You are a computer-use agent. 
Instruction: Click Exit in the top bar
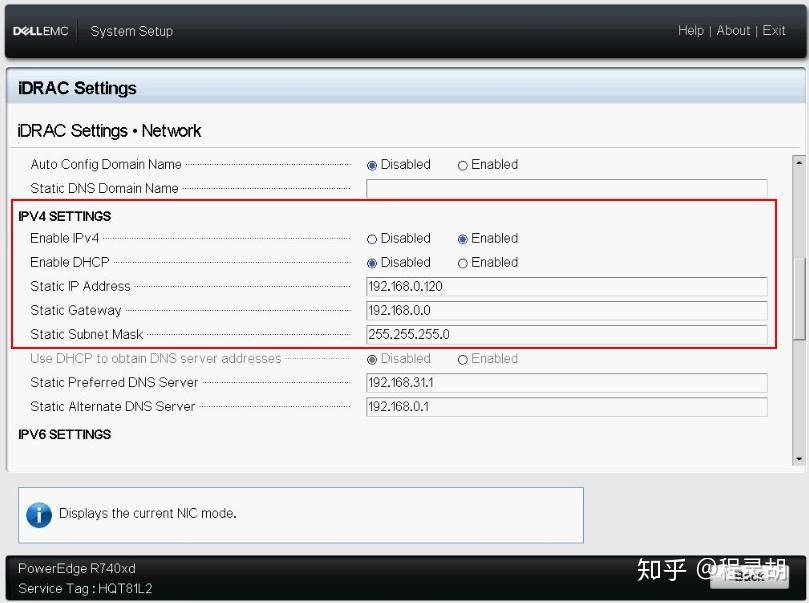[x=774, y=31]
